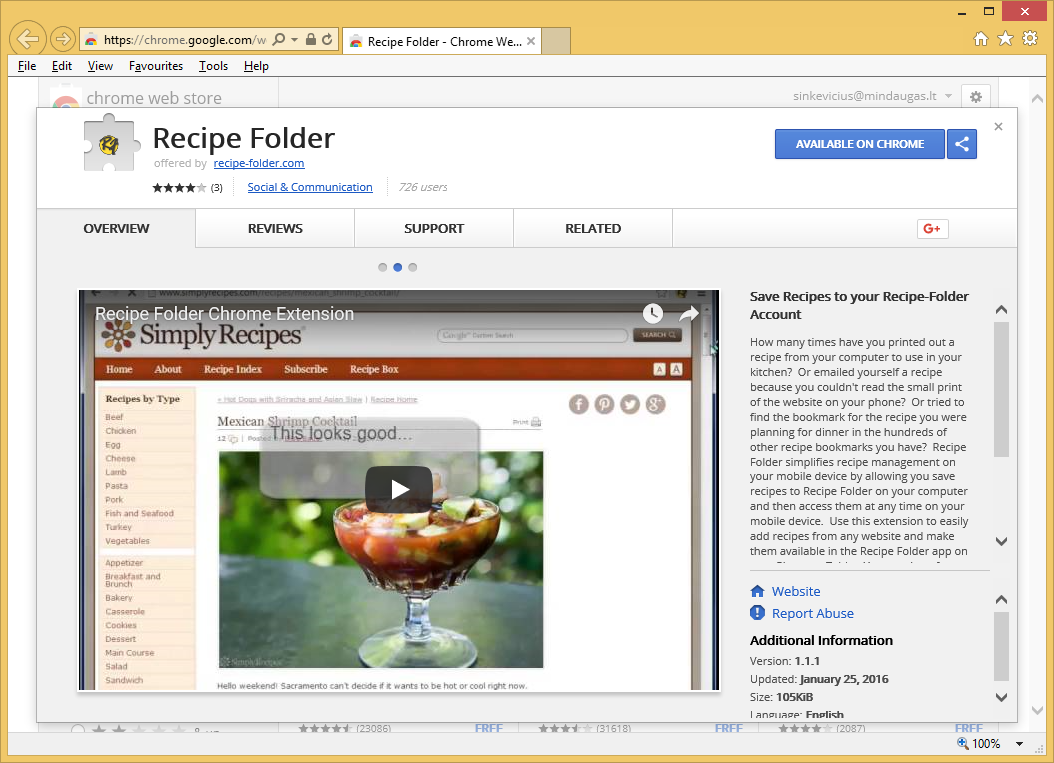The width and height of the screenshot is (1054, 763).
Task: Open the extension Website link
Action: 796,592
